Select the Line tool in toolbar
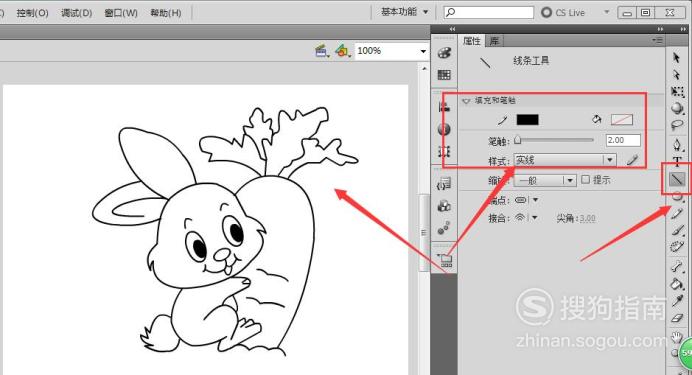Screen dimensions: 692x375 (x=677, y=179)
